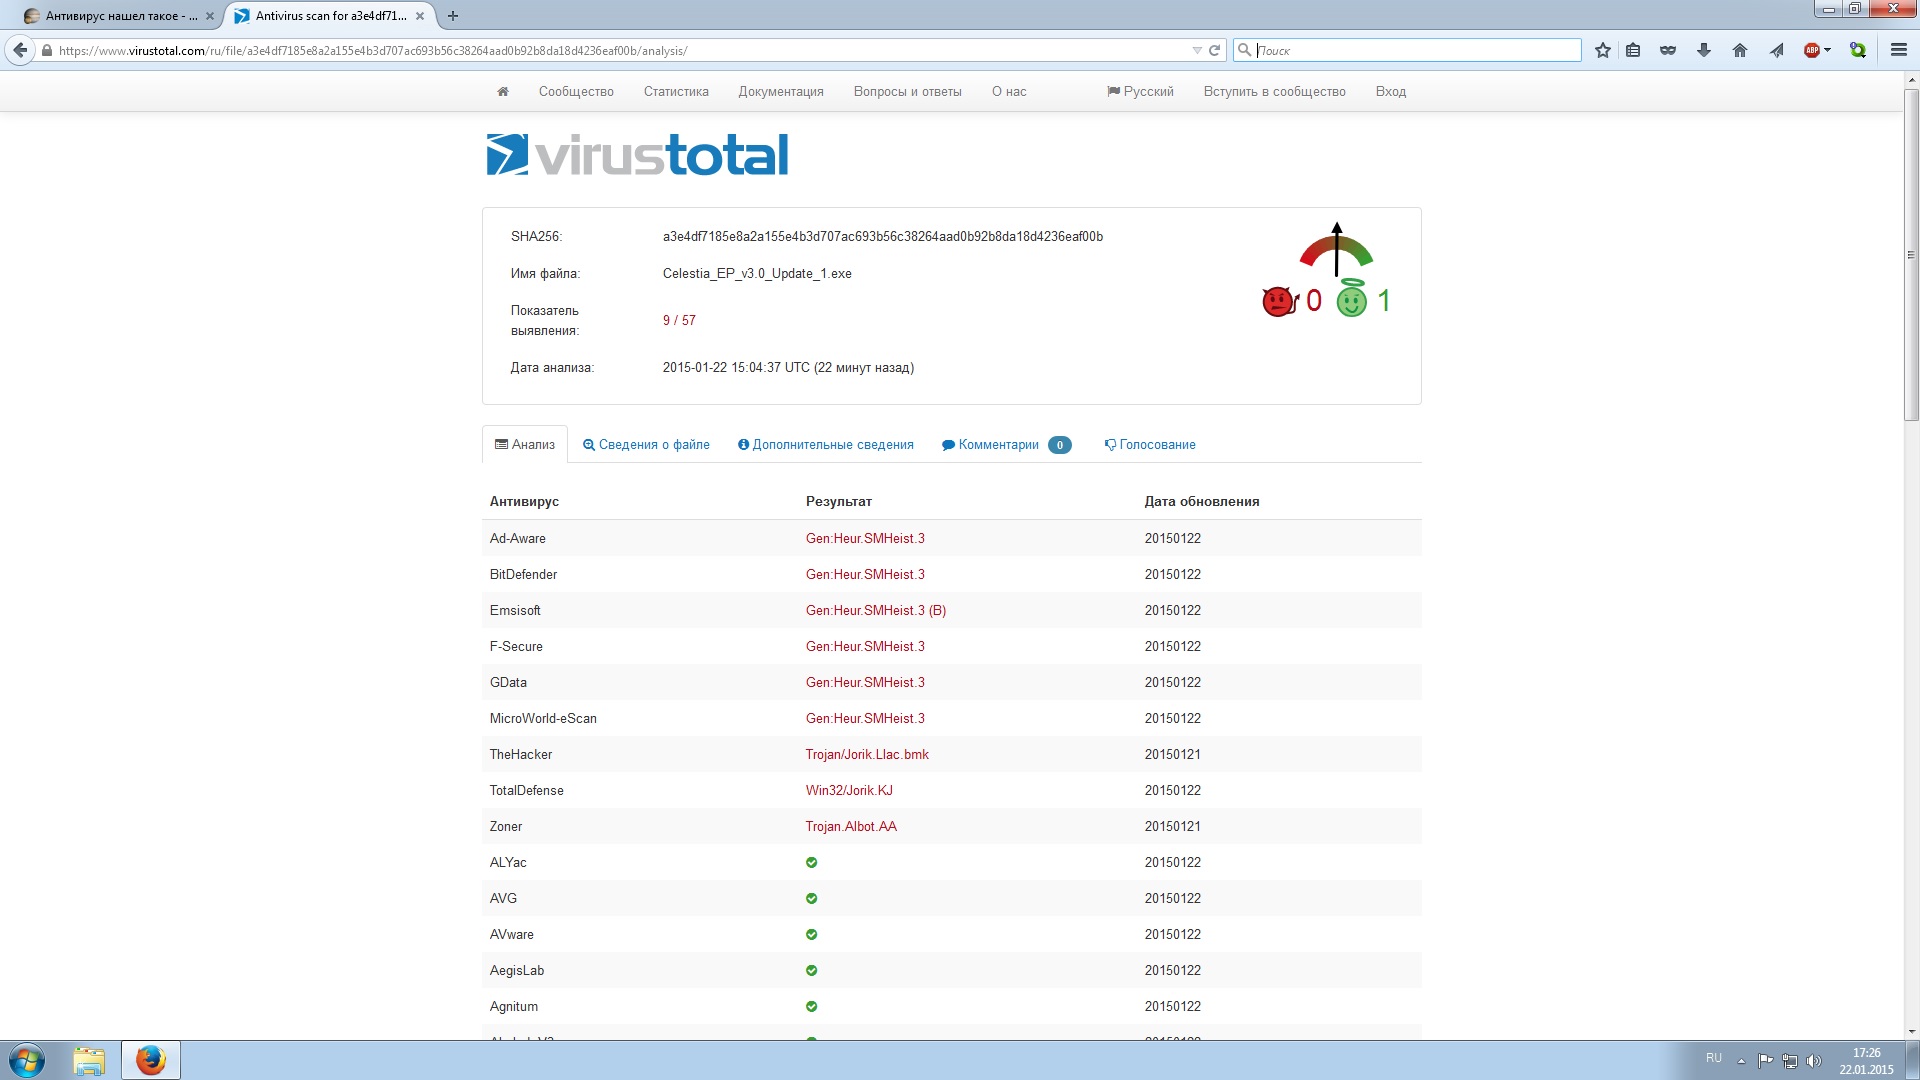Click the green check in the AegisLab row
Screen dimensions: 1920x1080
click(x=812, y=970)
